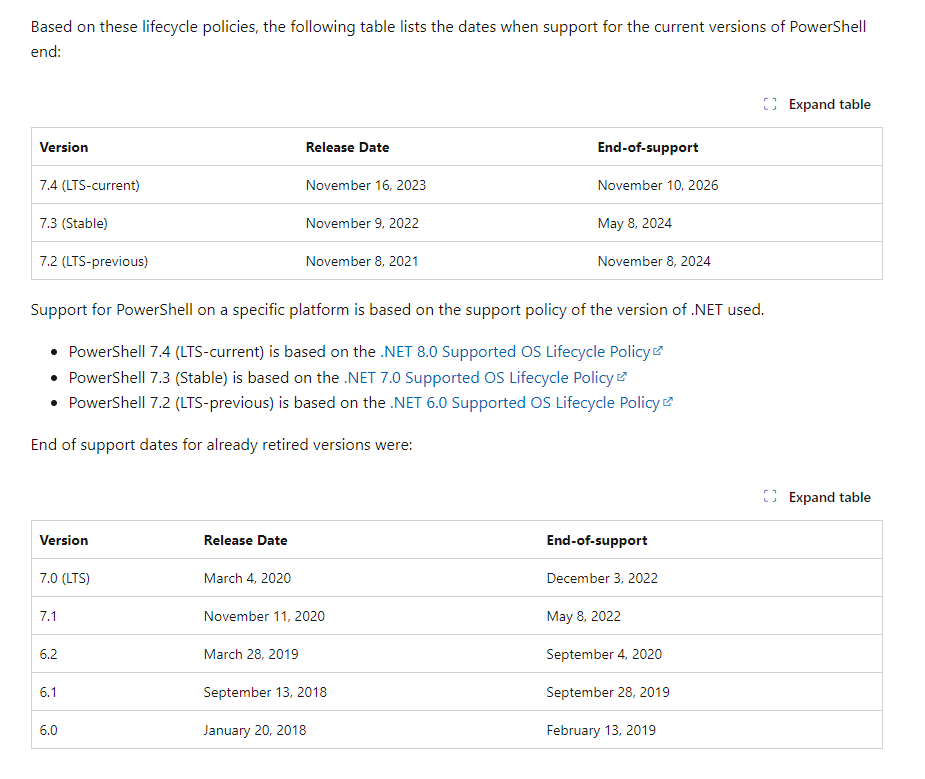Screen dimensions: 925x779
Task: Click the February 13, 2019 date cell
Action: [601, 730]
